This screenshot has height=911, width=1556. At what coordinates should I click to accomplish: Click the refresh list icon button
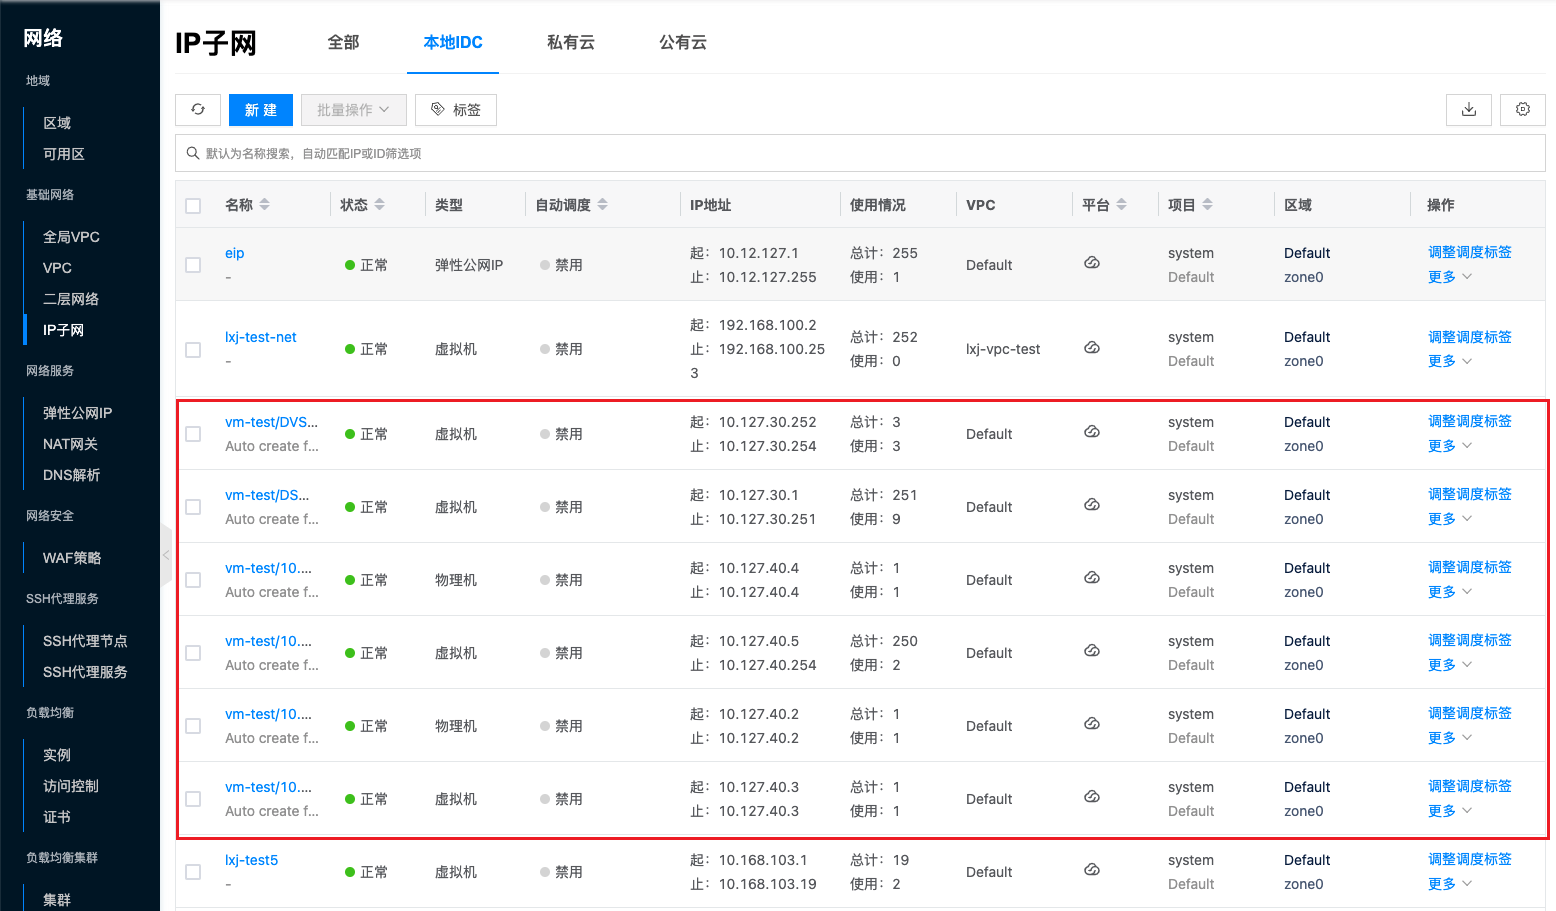198,110
